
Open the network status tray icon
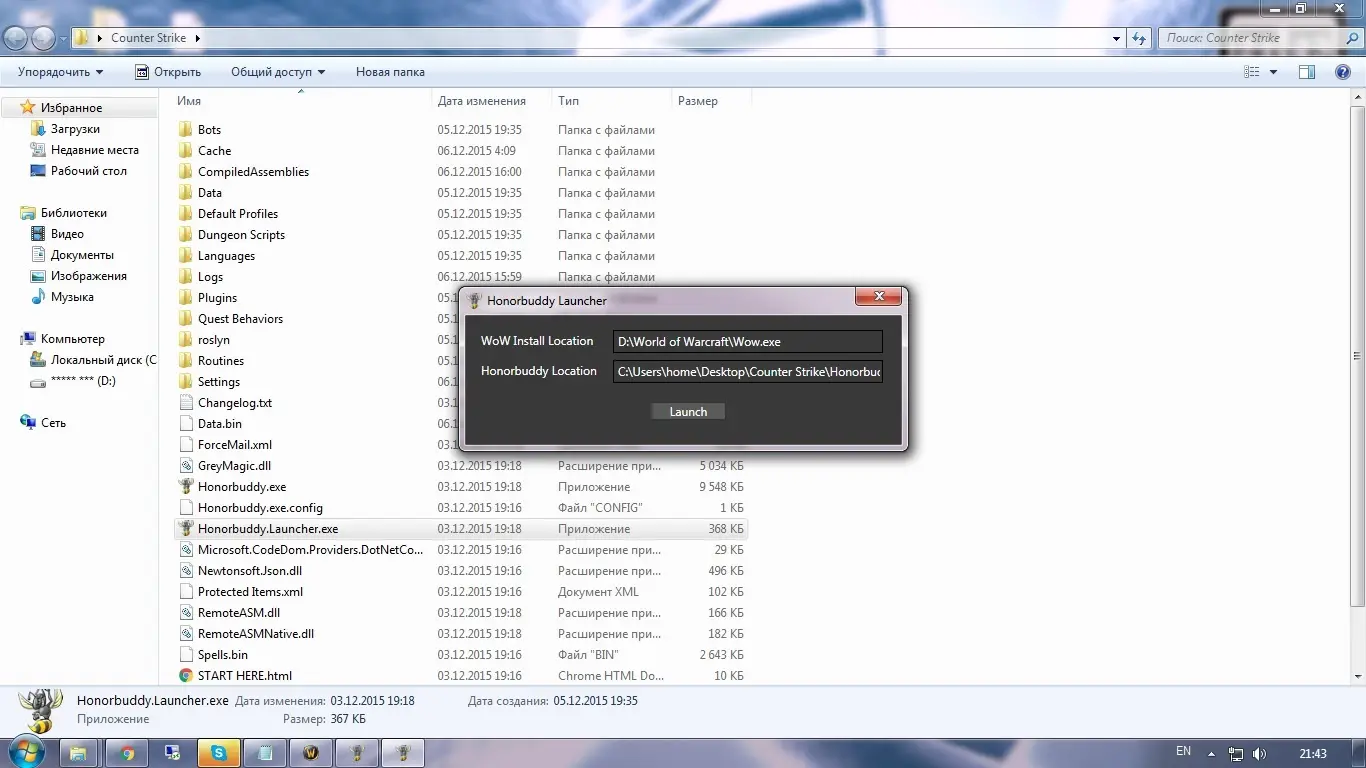pos(1236,753)
